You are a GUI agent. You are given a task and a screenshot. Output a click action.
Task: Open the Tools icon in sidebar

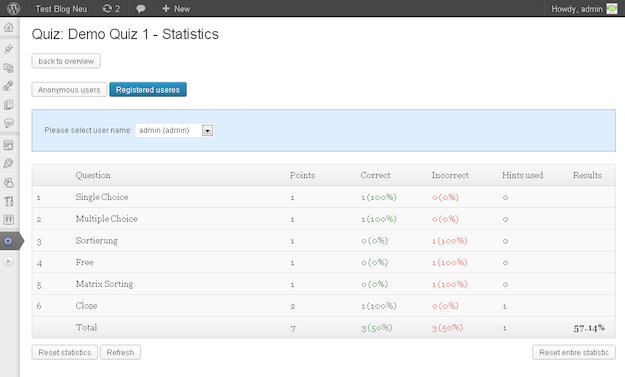click(x=9, y=201)
